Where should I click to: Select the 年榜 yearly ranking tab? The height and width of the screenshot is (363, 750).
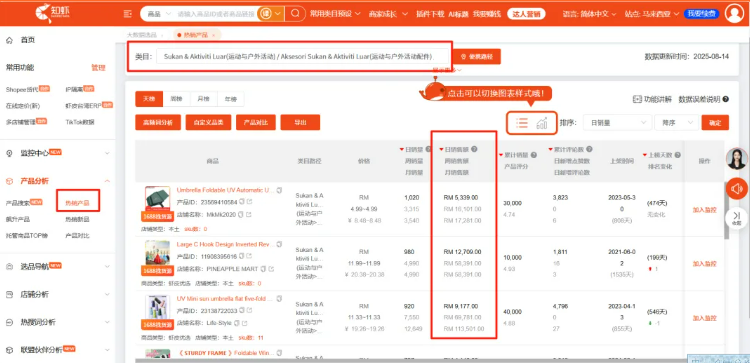(x=230, y=99)
